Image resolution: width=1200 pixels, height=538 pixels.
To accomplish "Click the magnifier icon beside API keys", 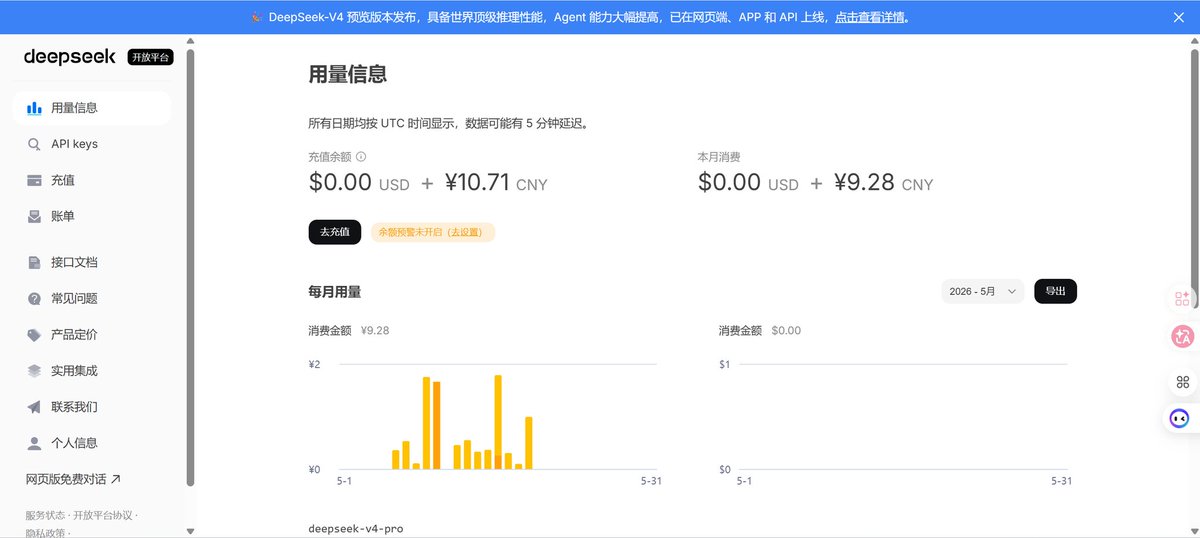I will (34, 144).
